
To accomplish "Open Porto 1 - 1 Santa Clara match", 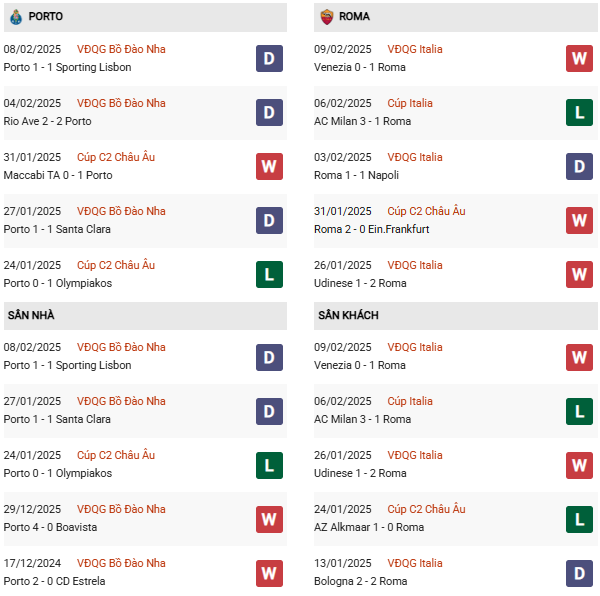I will coord(57,229).
